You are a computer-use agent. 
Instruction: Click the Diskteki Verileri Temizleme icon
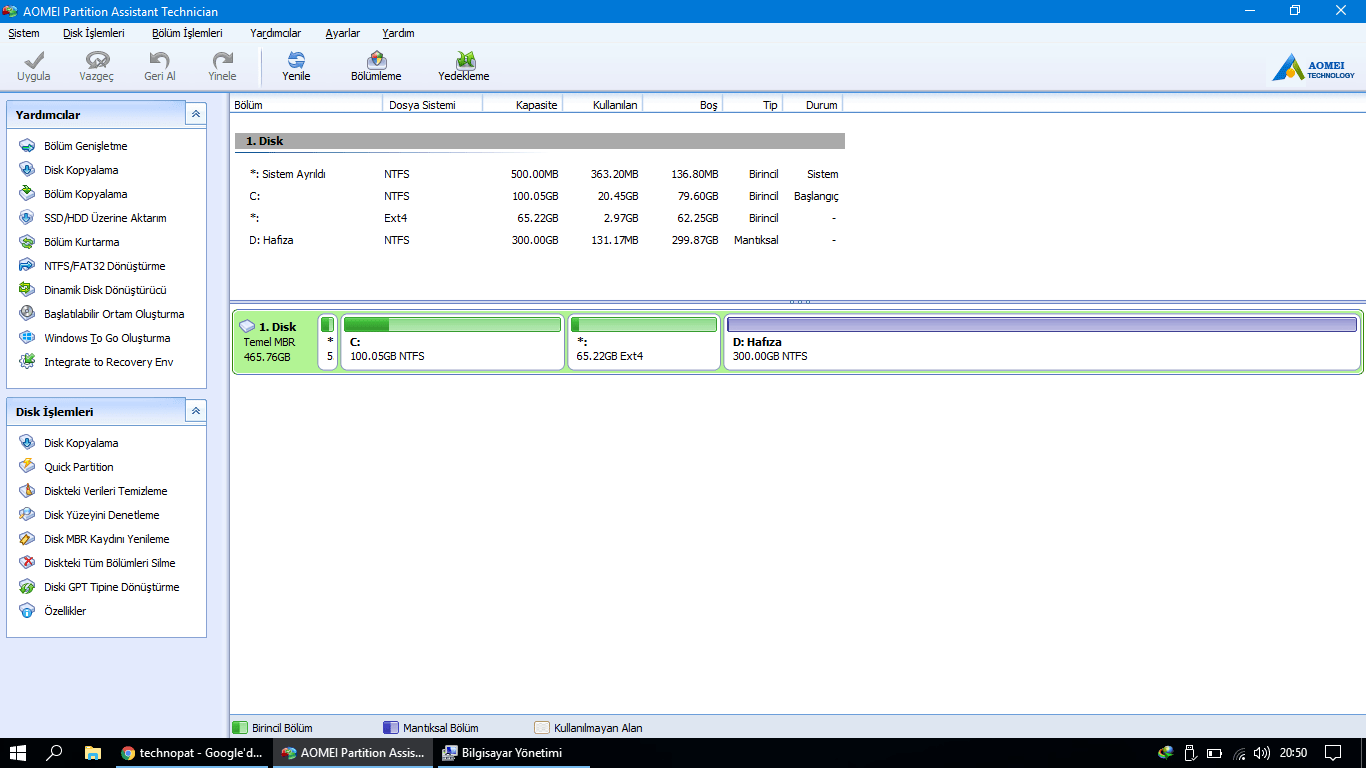pyautogui.click(x=27, y=491)
